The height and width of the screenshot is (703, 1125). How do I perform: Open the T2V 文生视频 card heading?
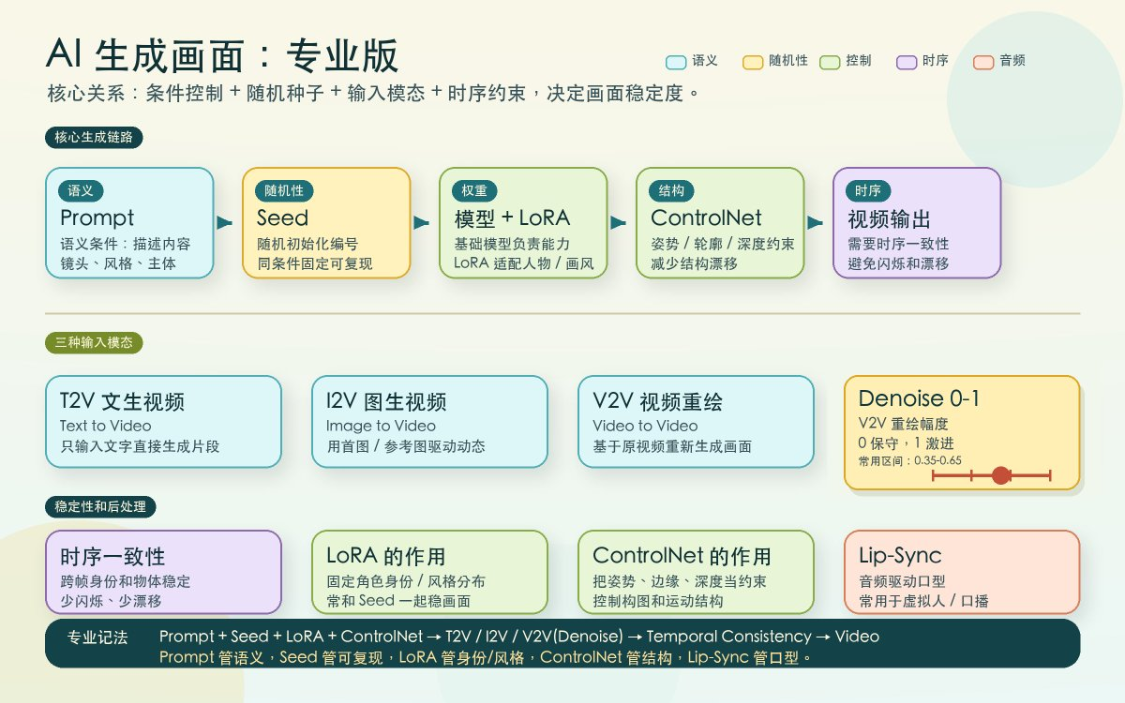[x=122, y=401]
